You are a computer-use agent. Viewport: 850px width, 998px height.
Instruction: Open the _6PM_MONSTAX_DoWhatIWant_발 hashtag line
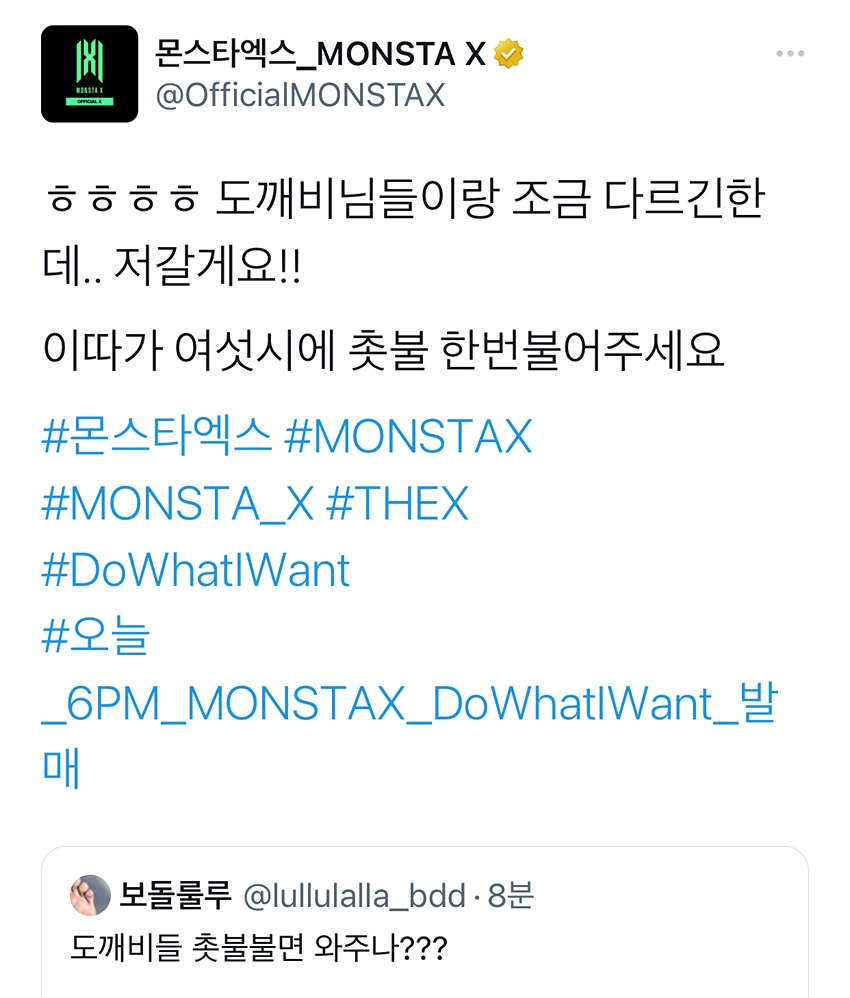409,703
